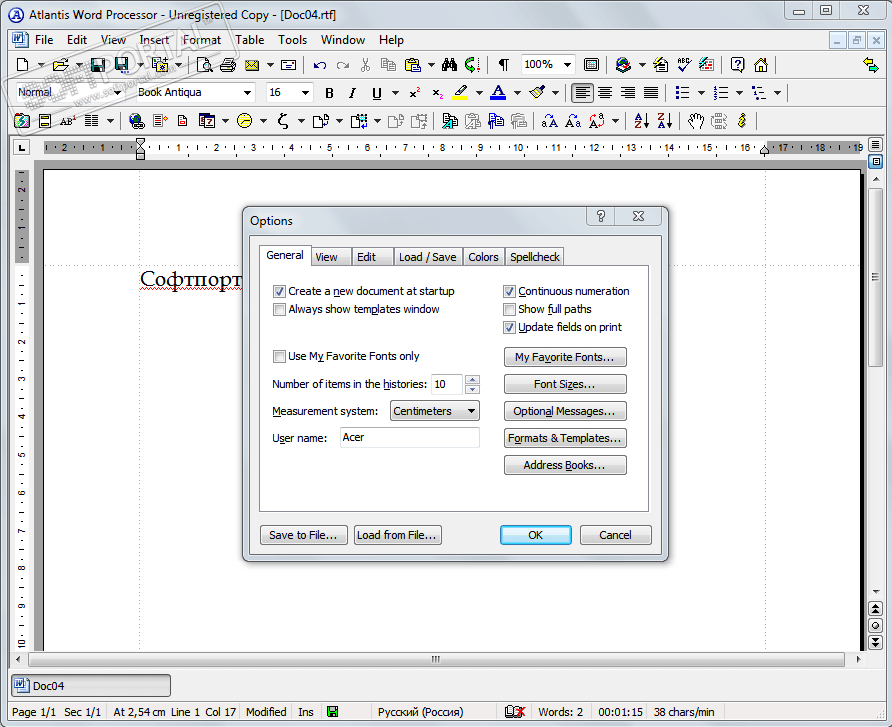Click the Sort descending Z-A icon
The image size is (892, 727).
click(x=664, y=121)
